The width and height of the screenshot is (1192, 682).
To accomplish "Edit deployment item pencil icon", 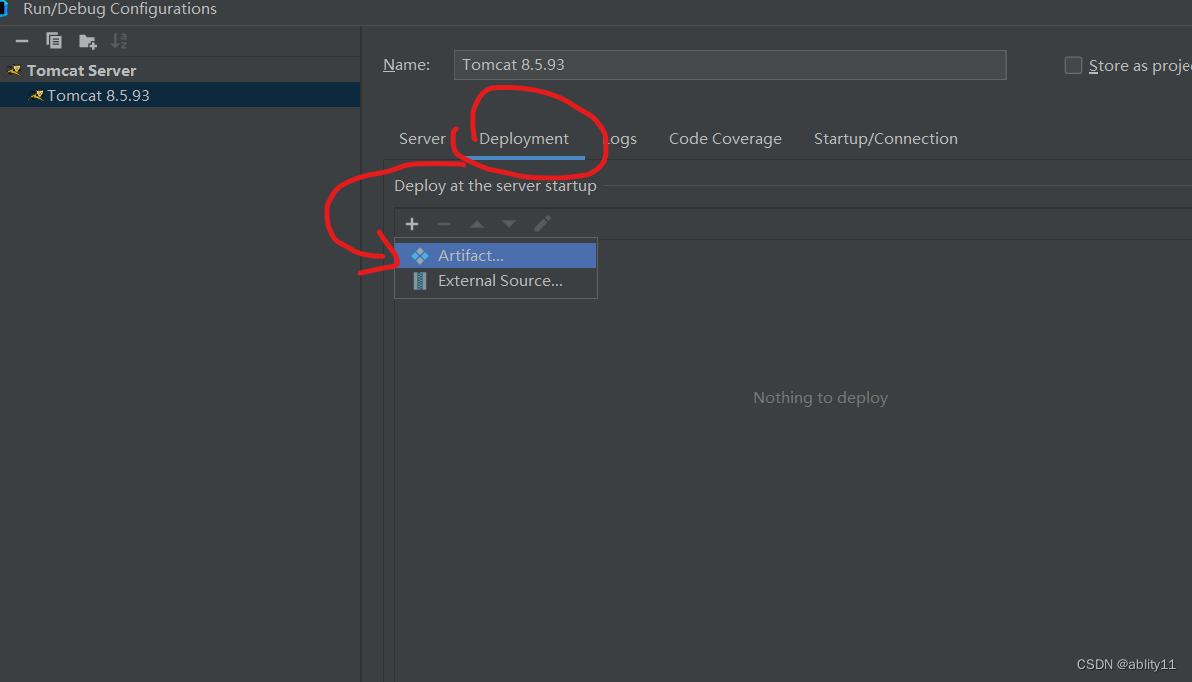I will (x=542, y=224).
